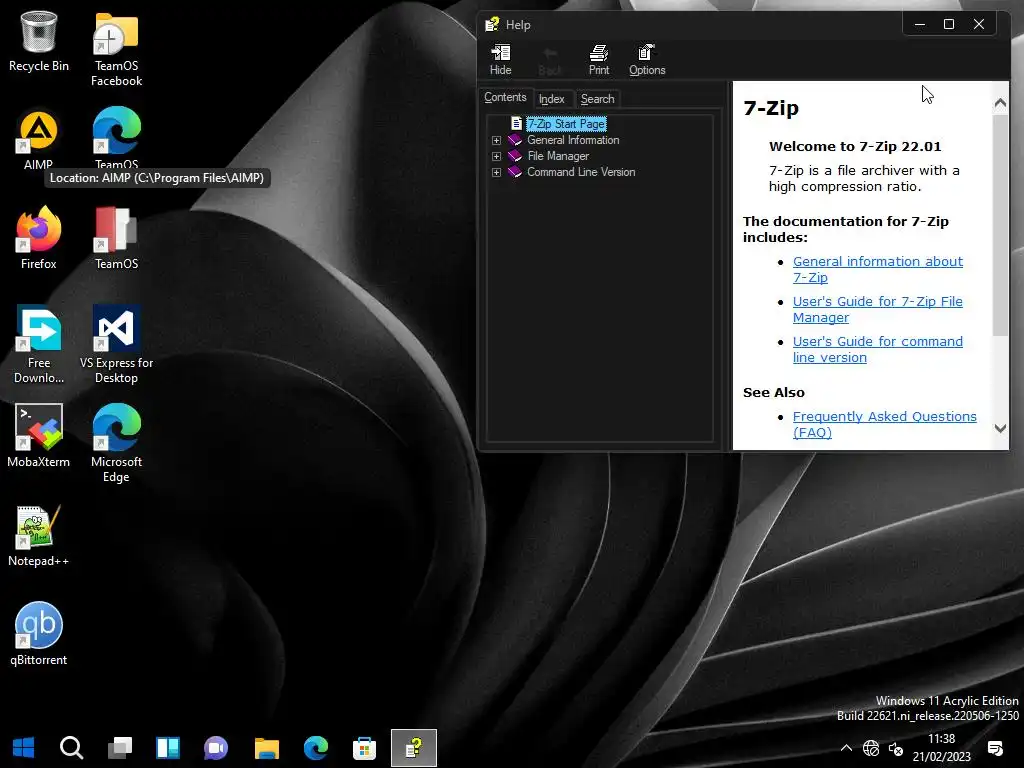Click the scroll down arrow in help pane
Viewport: 1024px width, 768px height.
click(1000, 428)
